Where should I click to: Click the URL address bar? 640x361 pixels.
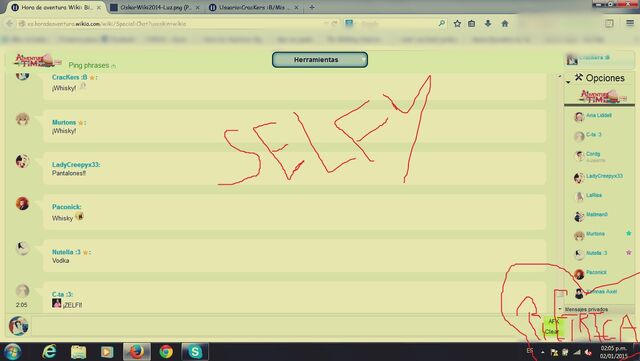[171, 24]
